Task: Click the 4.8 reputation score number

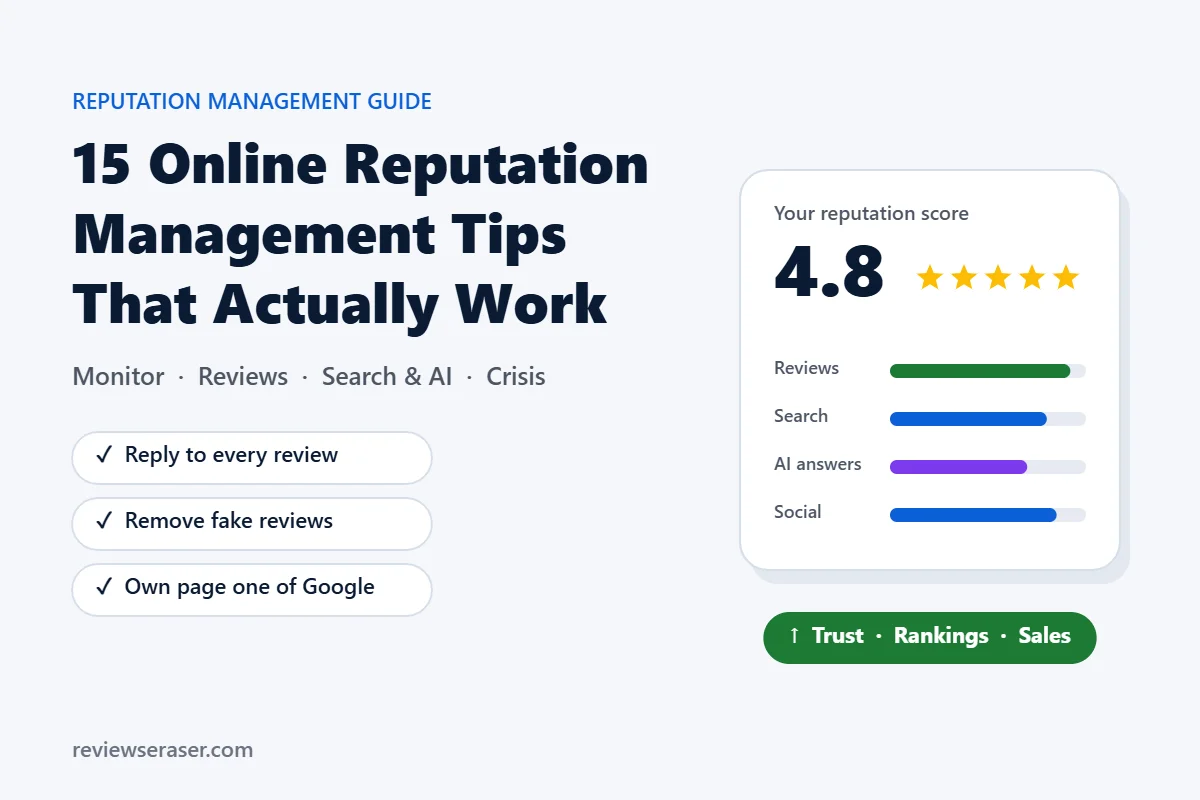Action: coord(830,273)
